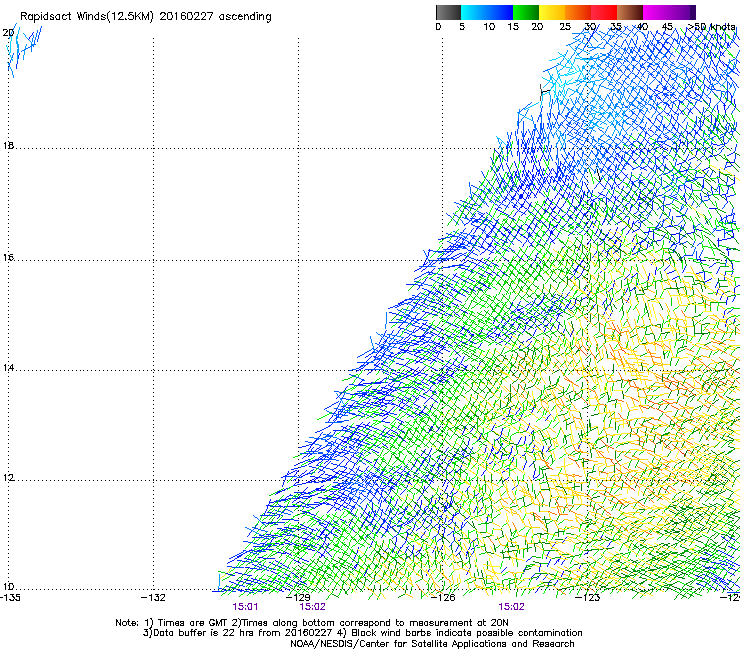
Task: Click the 15:02 time label beside 15:01
Action: click(x=312, y=607)
